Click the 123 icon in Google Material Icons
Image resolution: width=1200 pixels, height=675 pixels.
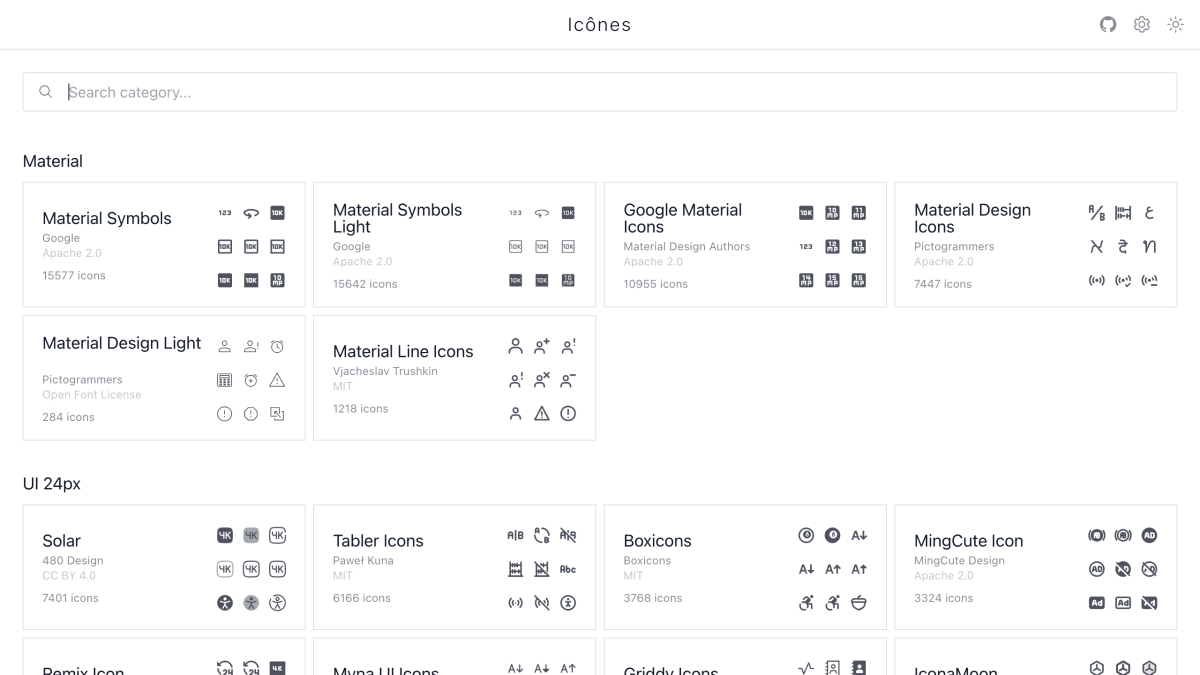coord(806,246)
